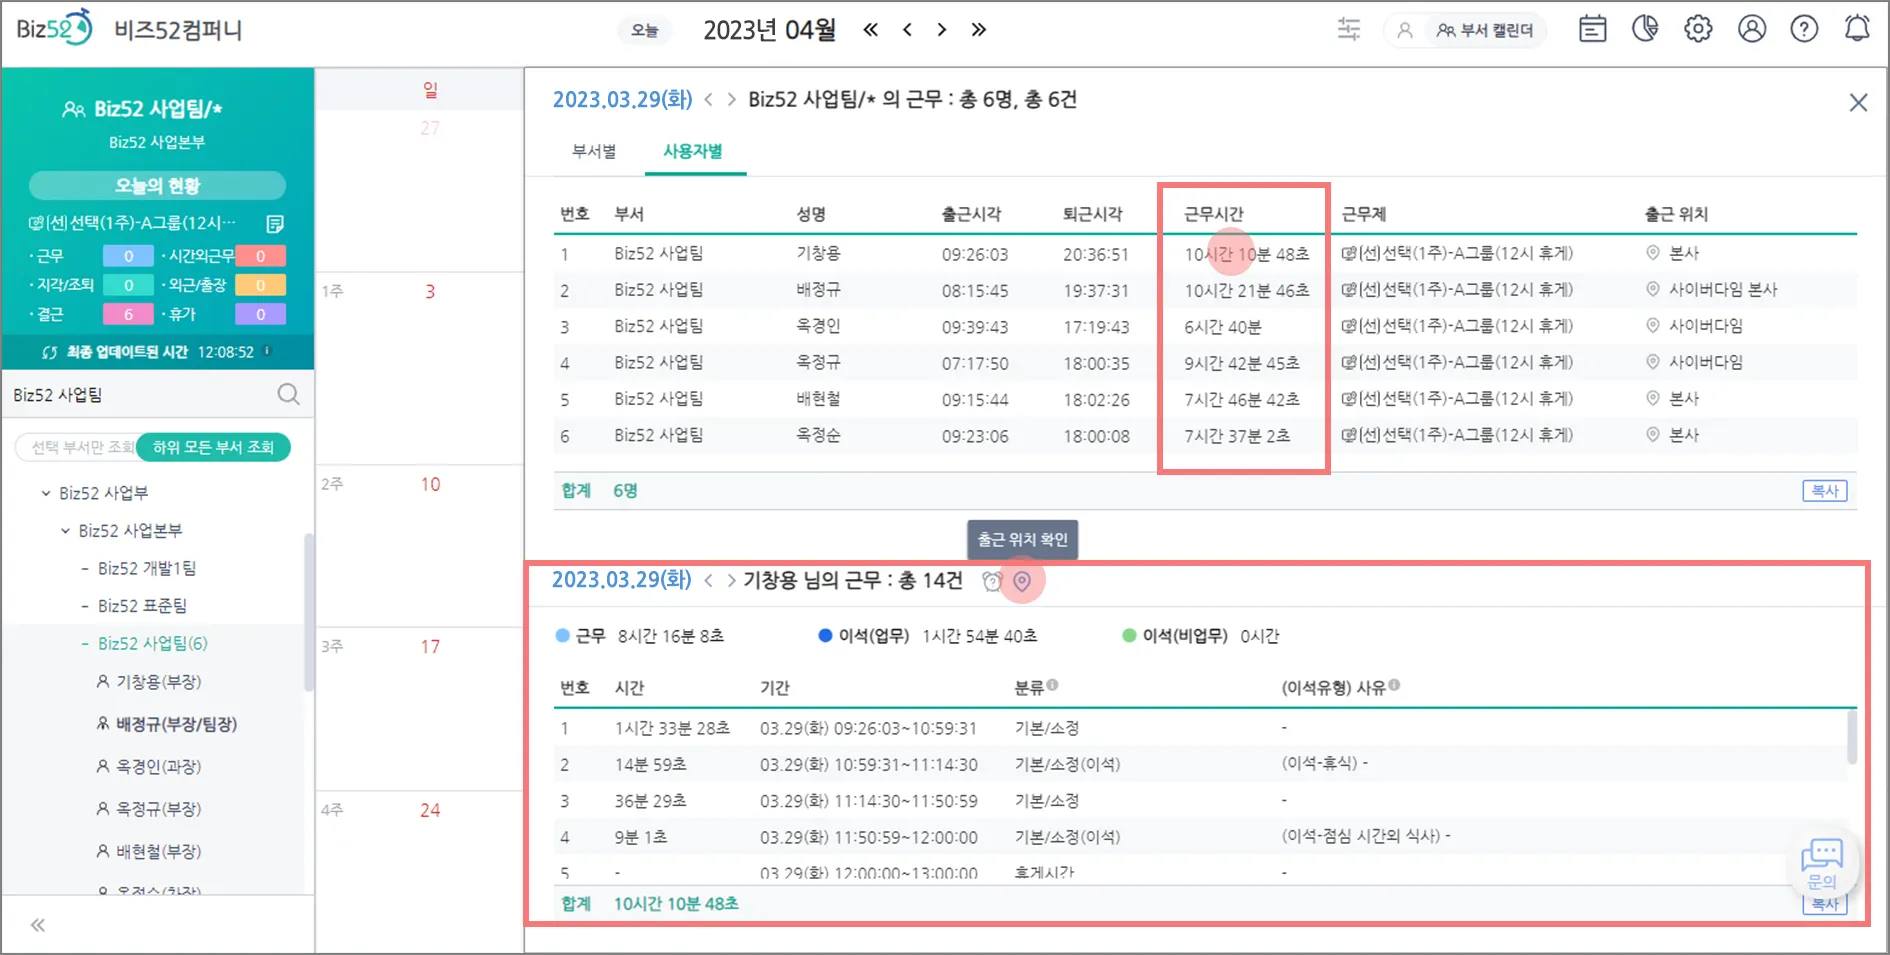This screenshot has width=1890, height=955.
Task: Skip forward one year with double-right arrow
Action: 979,30
